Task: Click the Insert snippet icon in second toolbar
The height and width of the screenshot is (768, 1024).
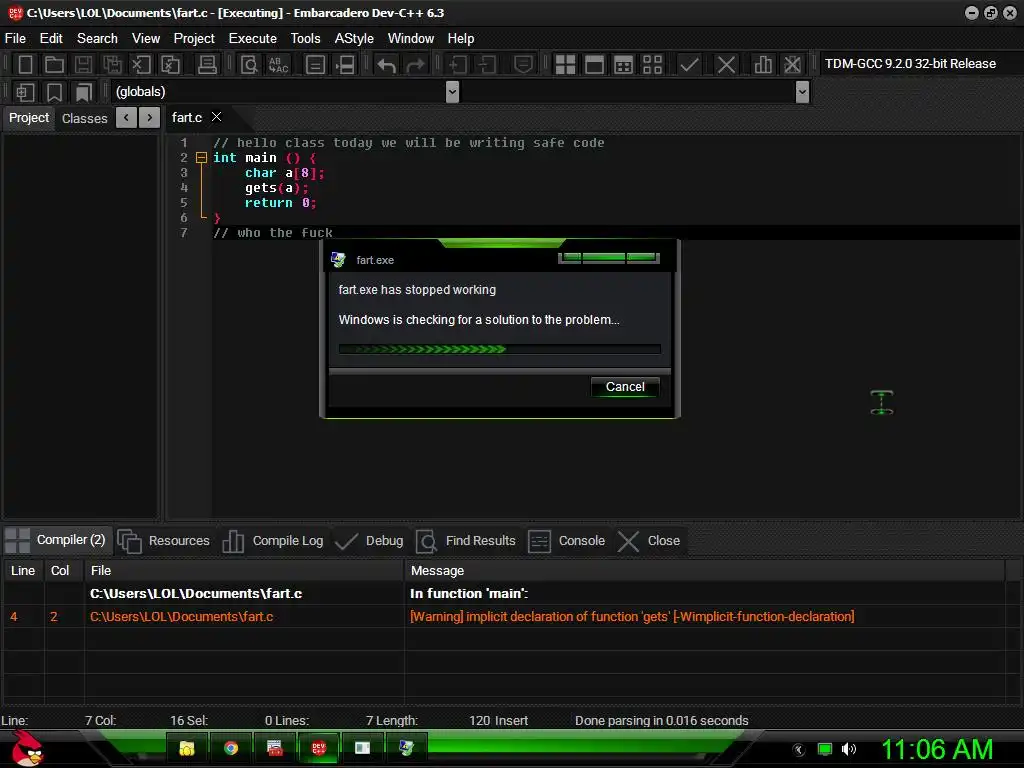Action: point(25,92)
